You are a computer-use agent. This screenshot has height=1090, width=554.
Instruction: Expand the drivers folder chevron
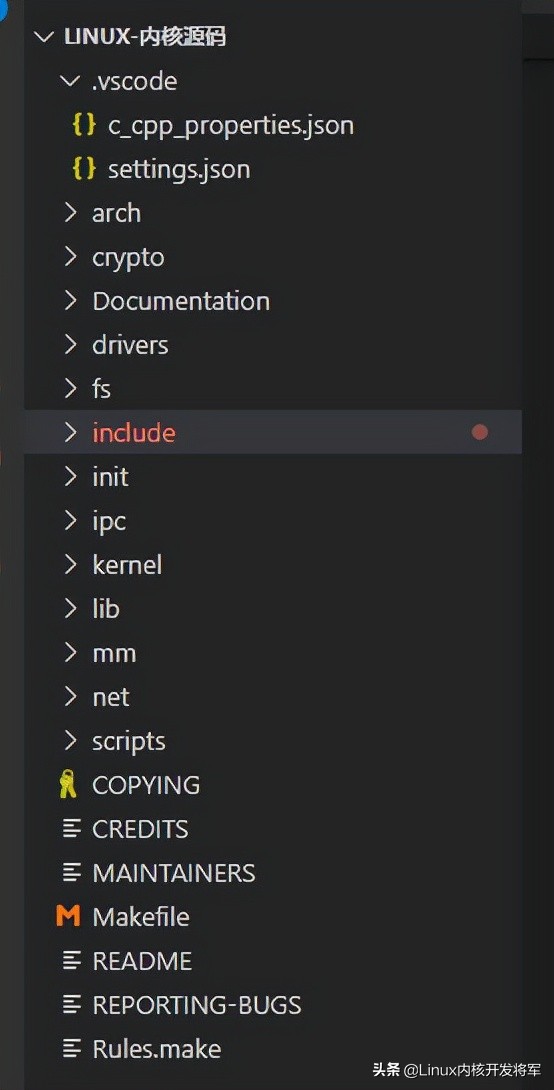[70, 345]
